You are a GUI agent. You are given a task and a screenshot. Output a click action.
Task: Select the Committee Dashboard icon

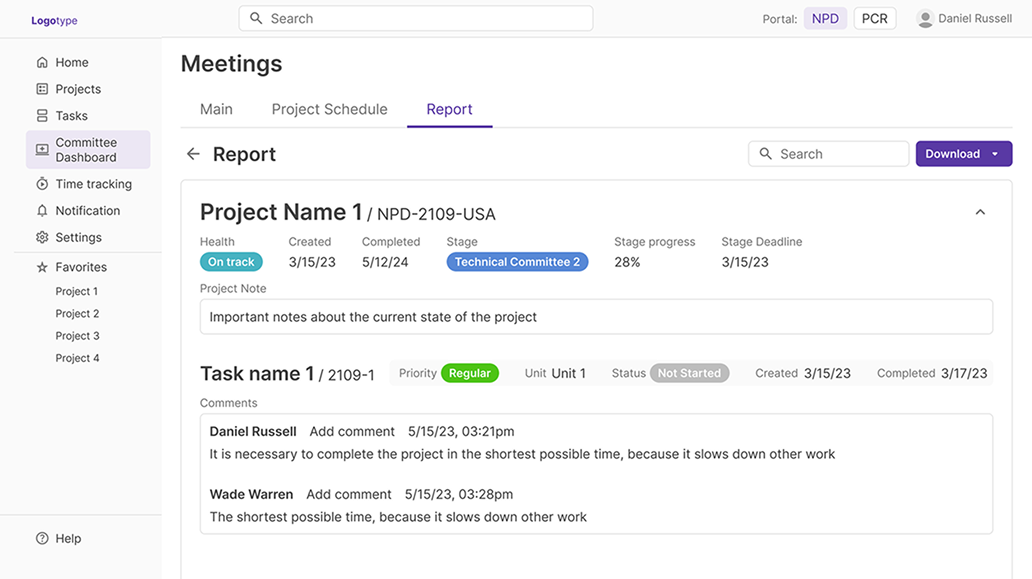42,150
